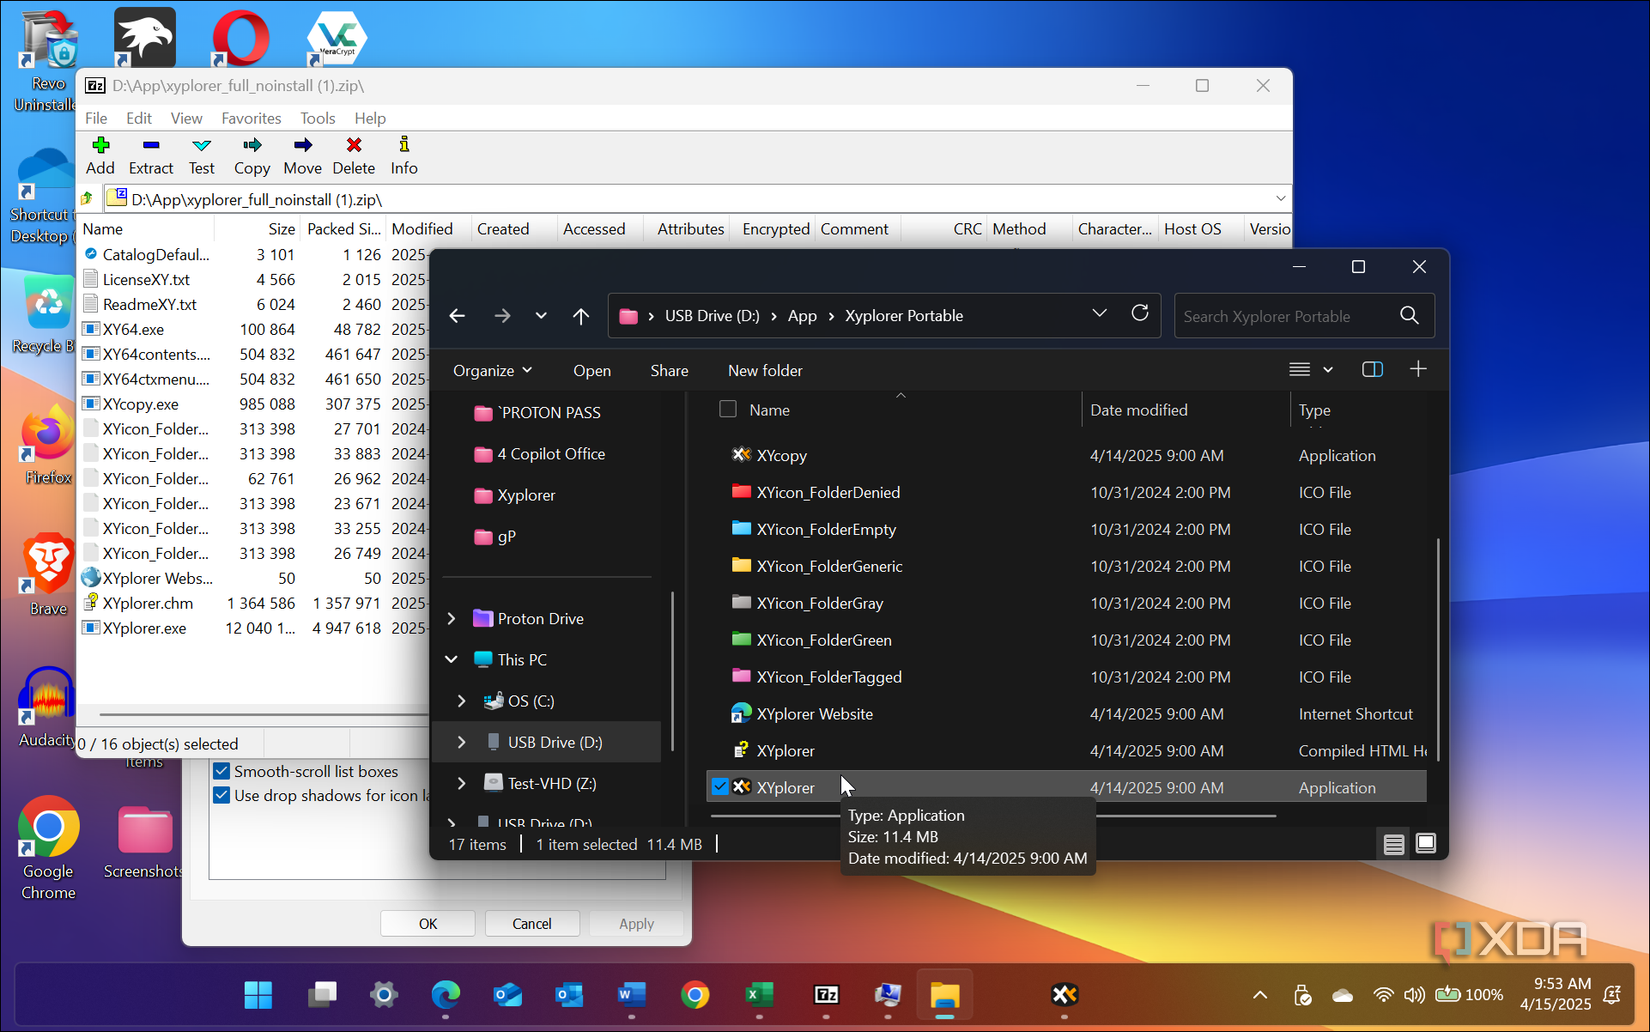1650x1032 pixels.
Task: Click the Apply button
Action: (636, 923)
